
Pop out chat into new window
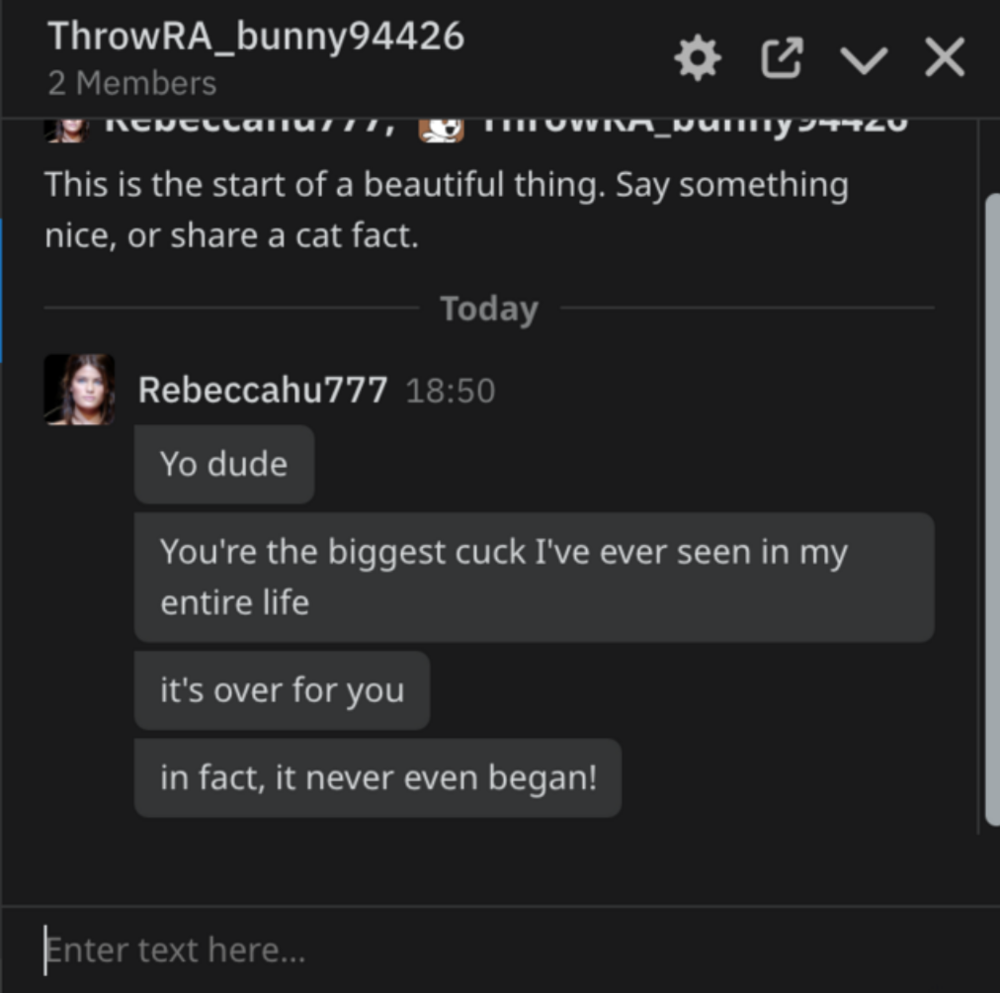(x=781, y=58)
